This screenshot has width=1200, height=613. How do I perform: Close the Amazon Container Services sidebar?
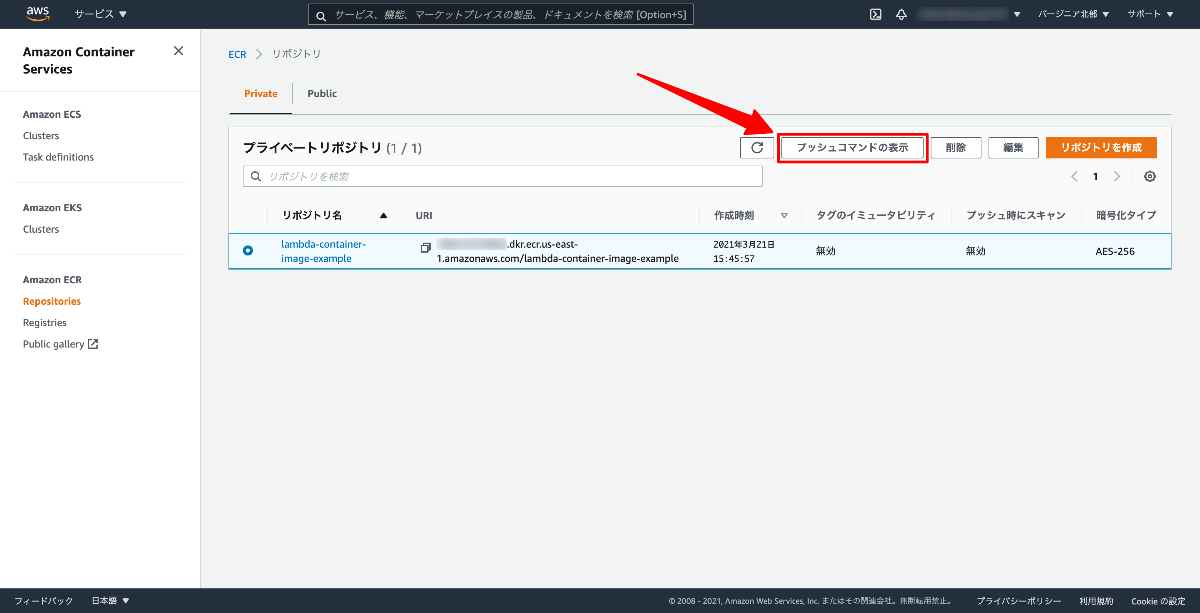coord(178,51)
